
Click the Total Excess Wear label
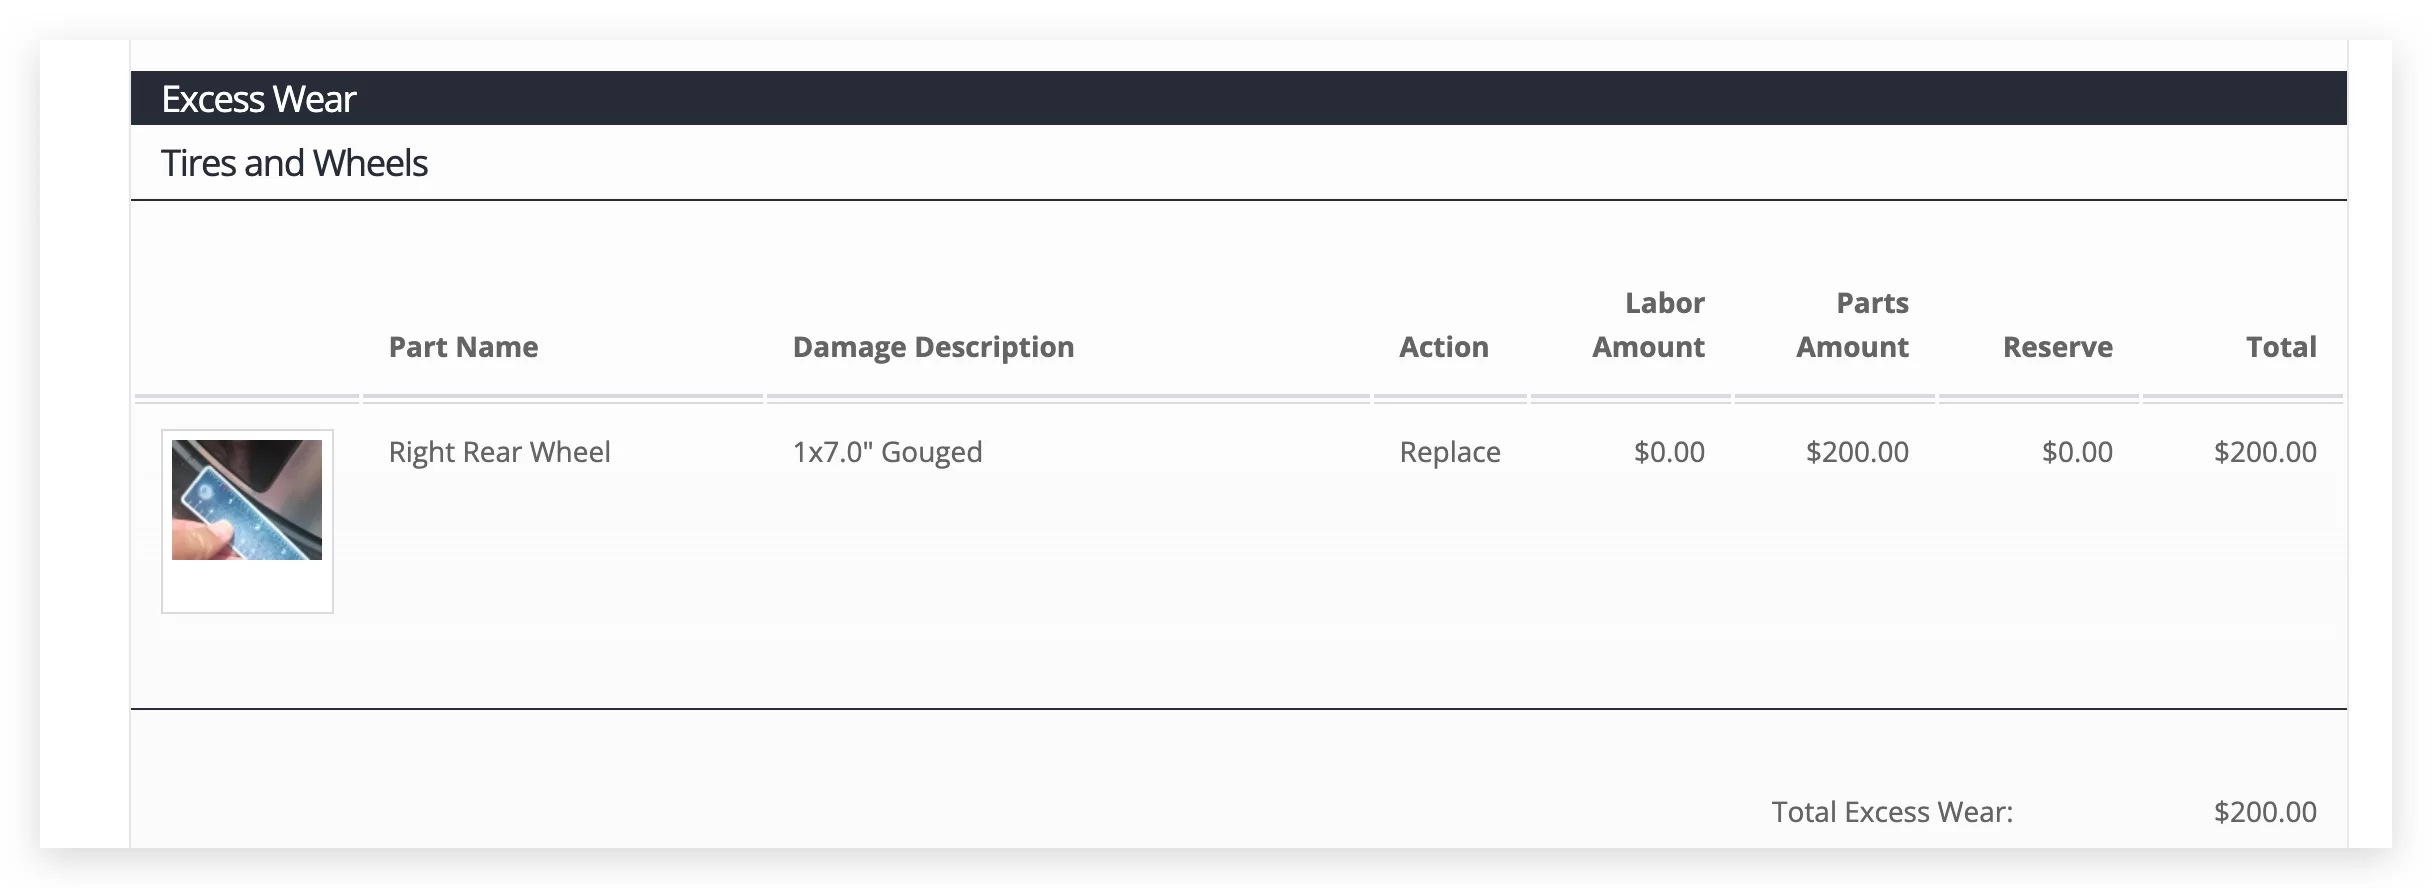(1892, 812)
